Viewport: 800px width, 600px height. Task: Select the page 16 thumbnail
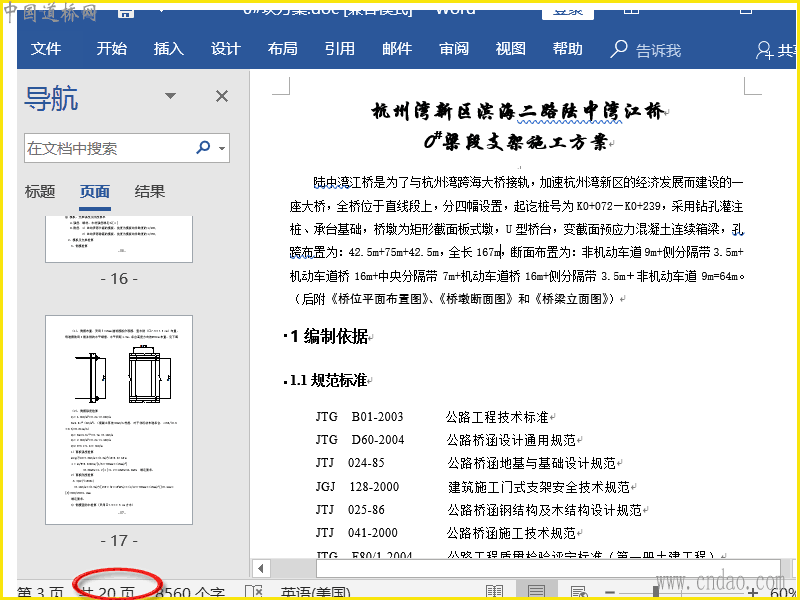[119, 239]
